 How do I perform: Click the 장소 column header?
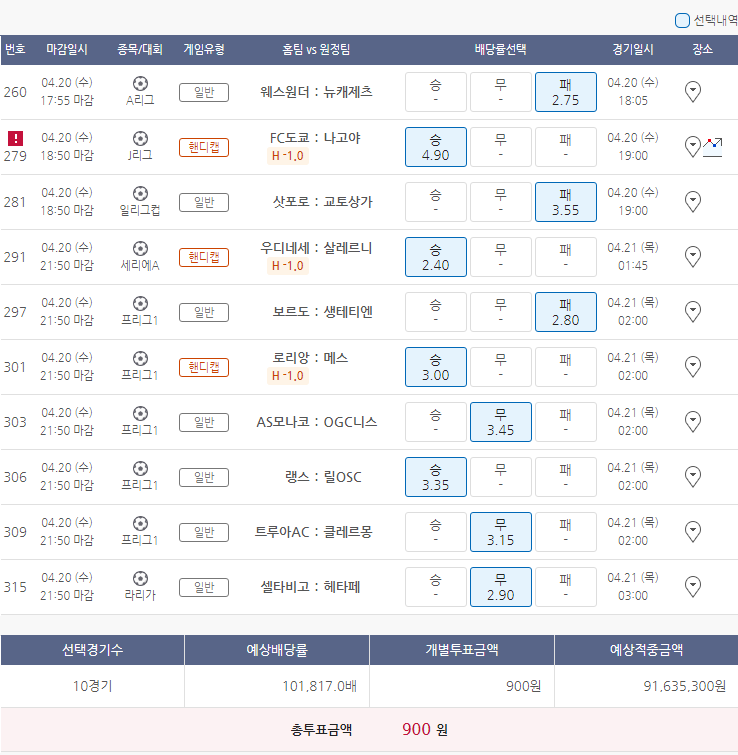click(702, 49)
